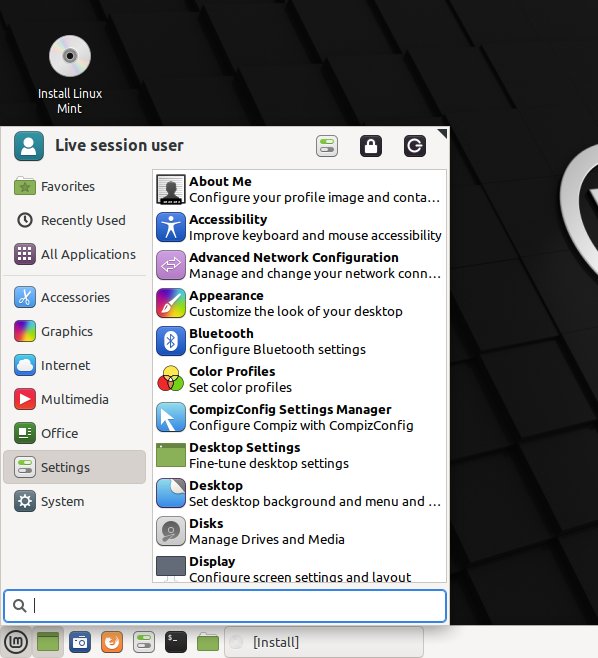Open the Desktop Settings icon
Viewport: 598px width, 658px height.
coord(171,455)
